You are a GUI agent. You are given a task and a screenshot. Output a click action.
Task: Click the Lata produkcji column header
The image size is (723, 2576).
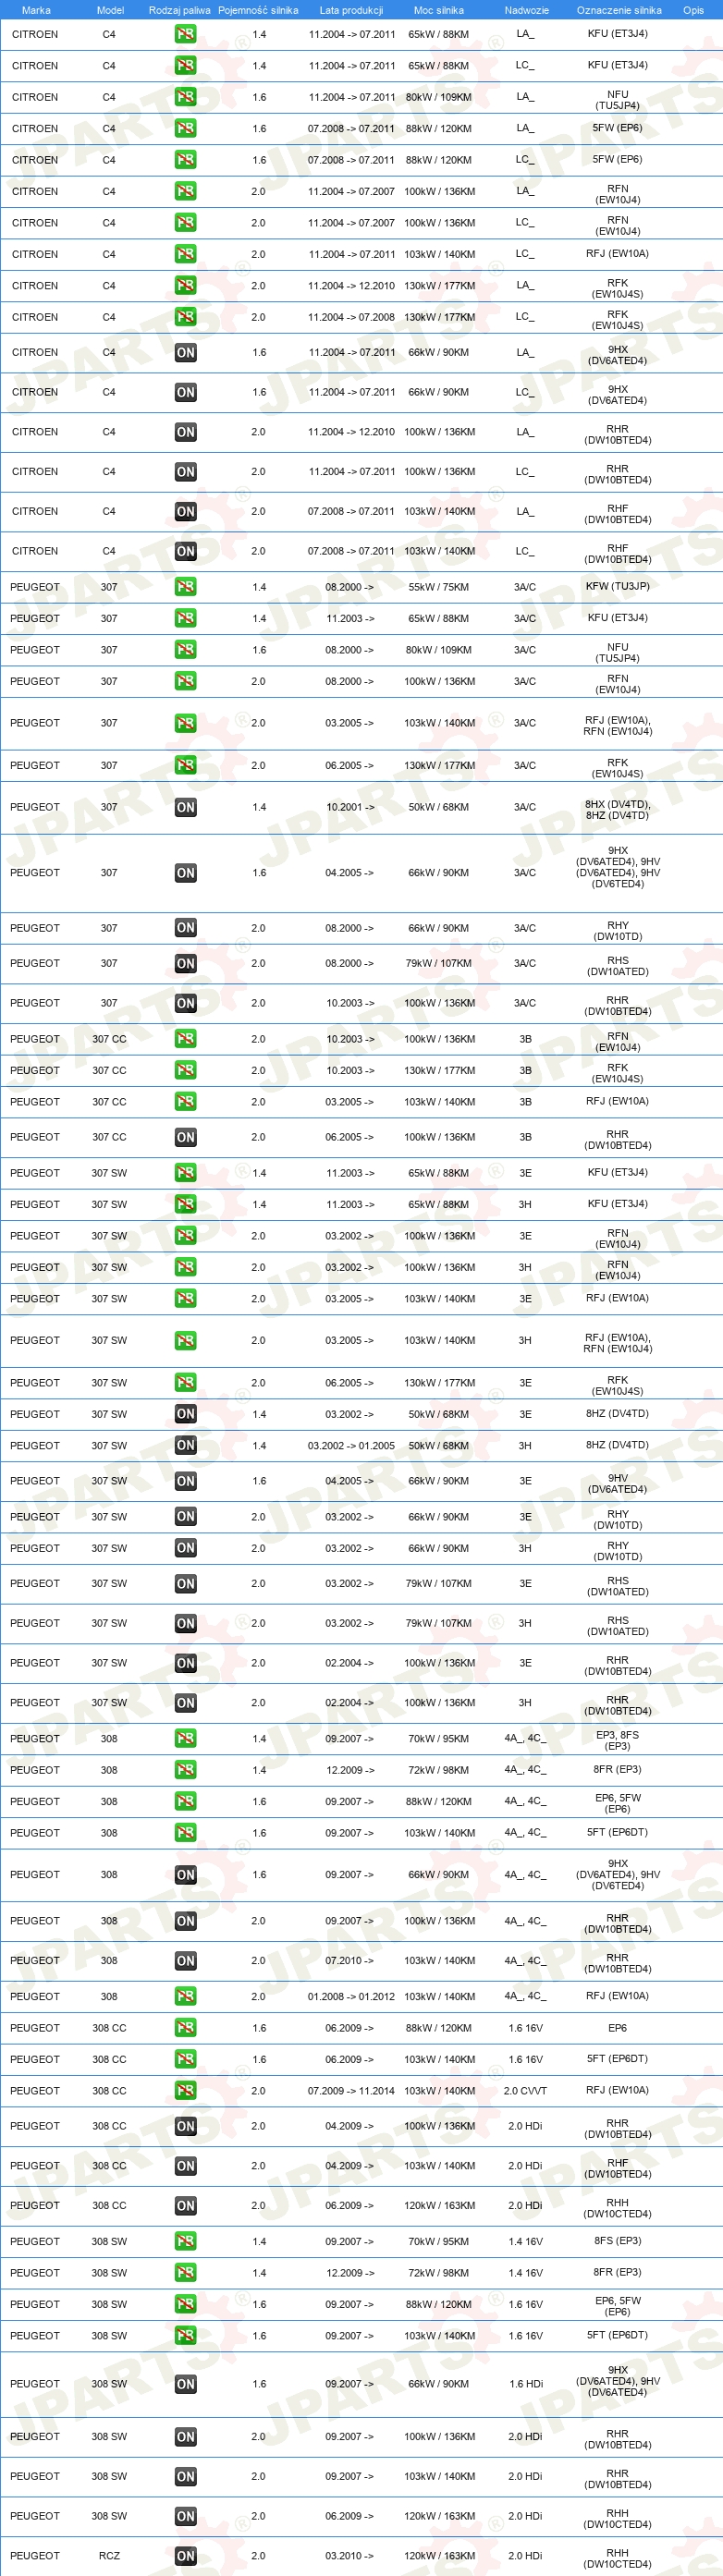pyautogui.click(x=351, y=10)
